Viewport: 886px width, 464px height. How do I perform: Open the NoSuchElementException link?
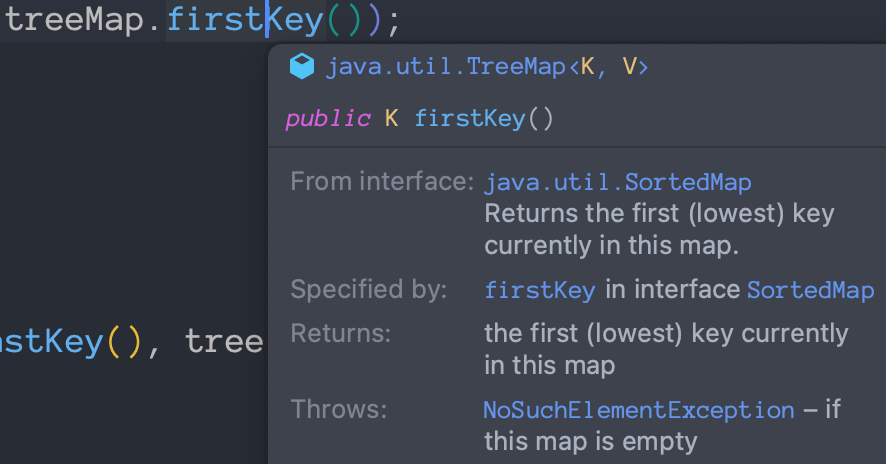pyautogui.click(x=639, y=410)
